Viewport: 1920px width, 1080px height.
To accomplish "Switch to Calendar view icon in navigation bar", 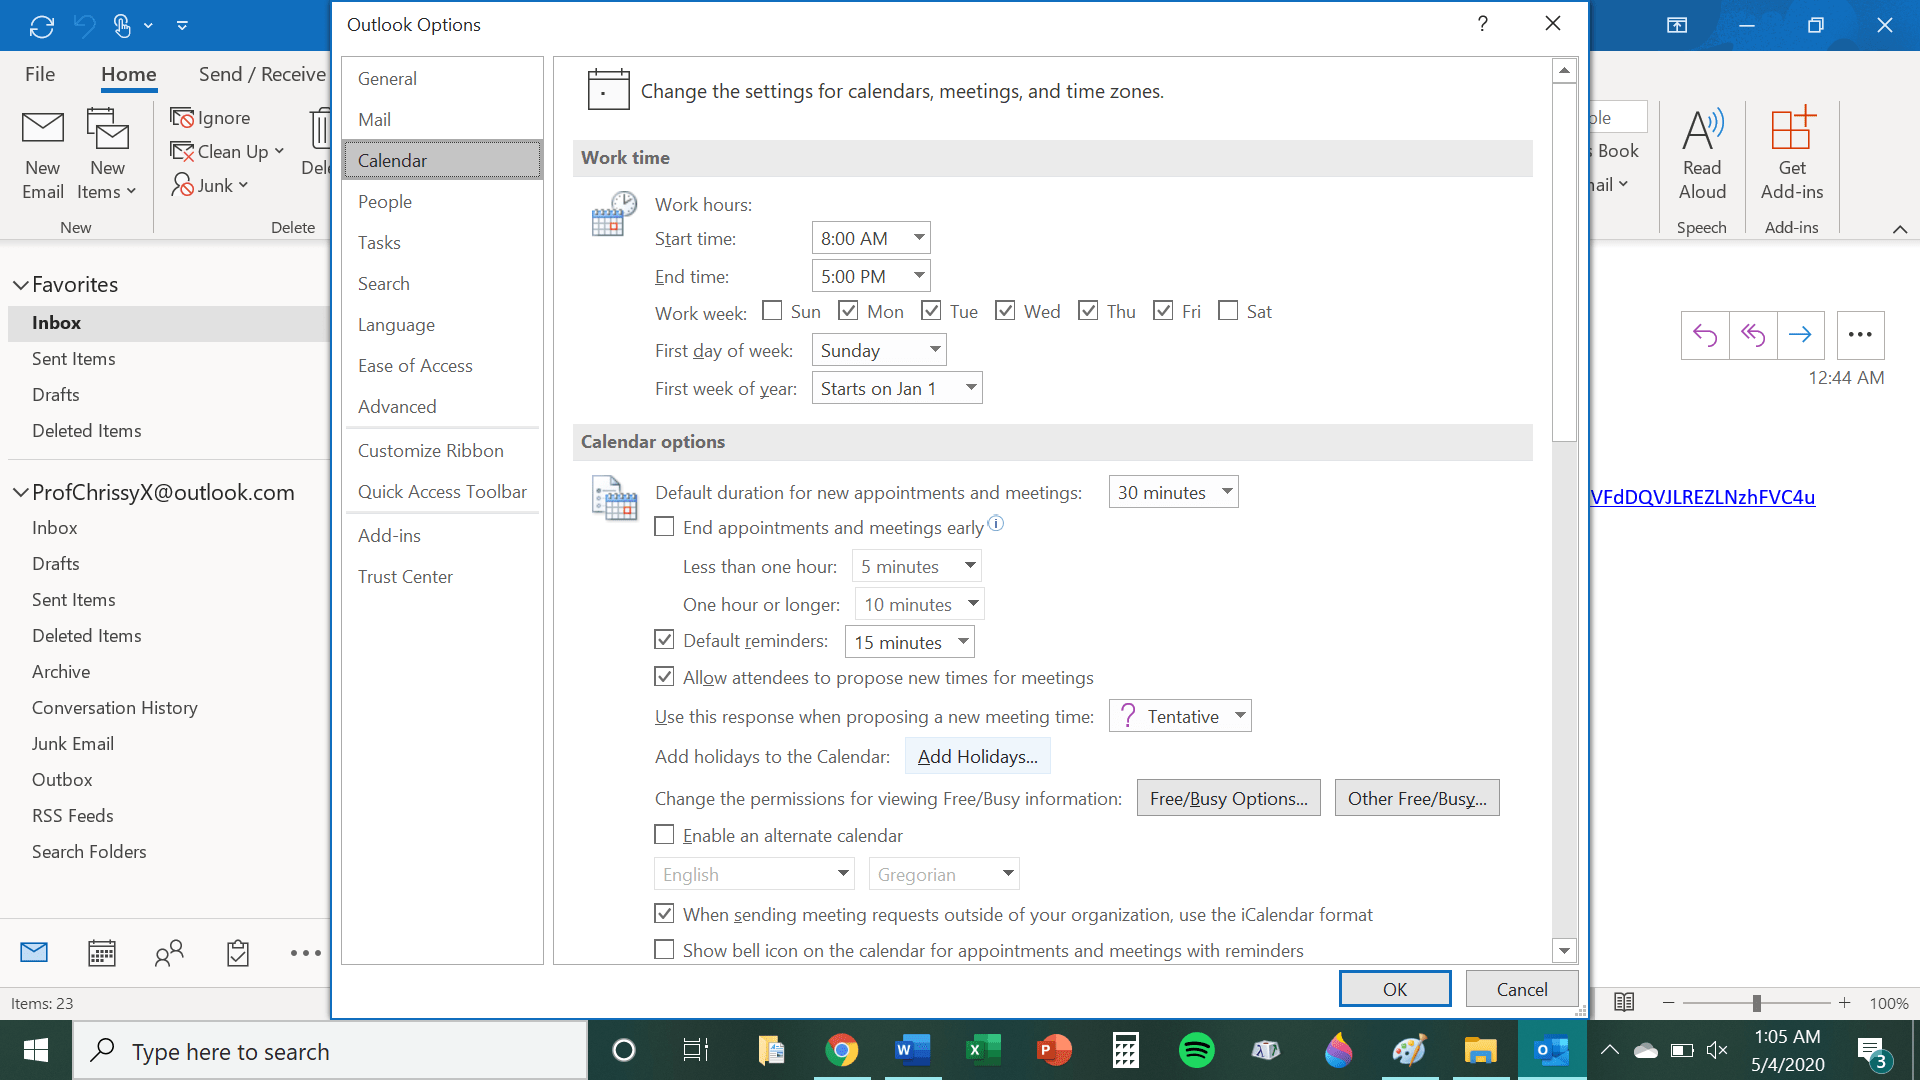I will click(102, 953).
